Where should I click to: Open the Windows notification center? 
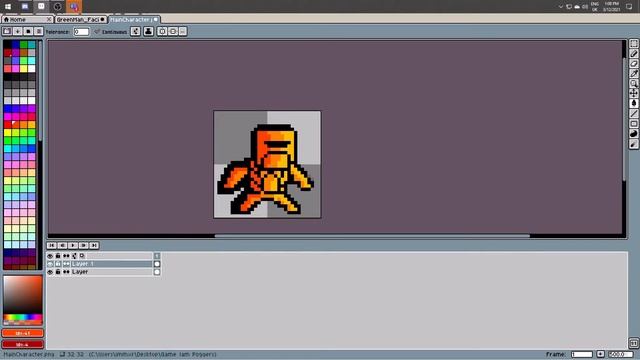coord(629,7)
